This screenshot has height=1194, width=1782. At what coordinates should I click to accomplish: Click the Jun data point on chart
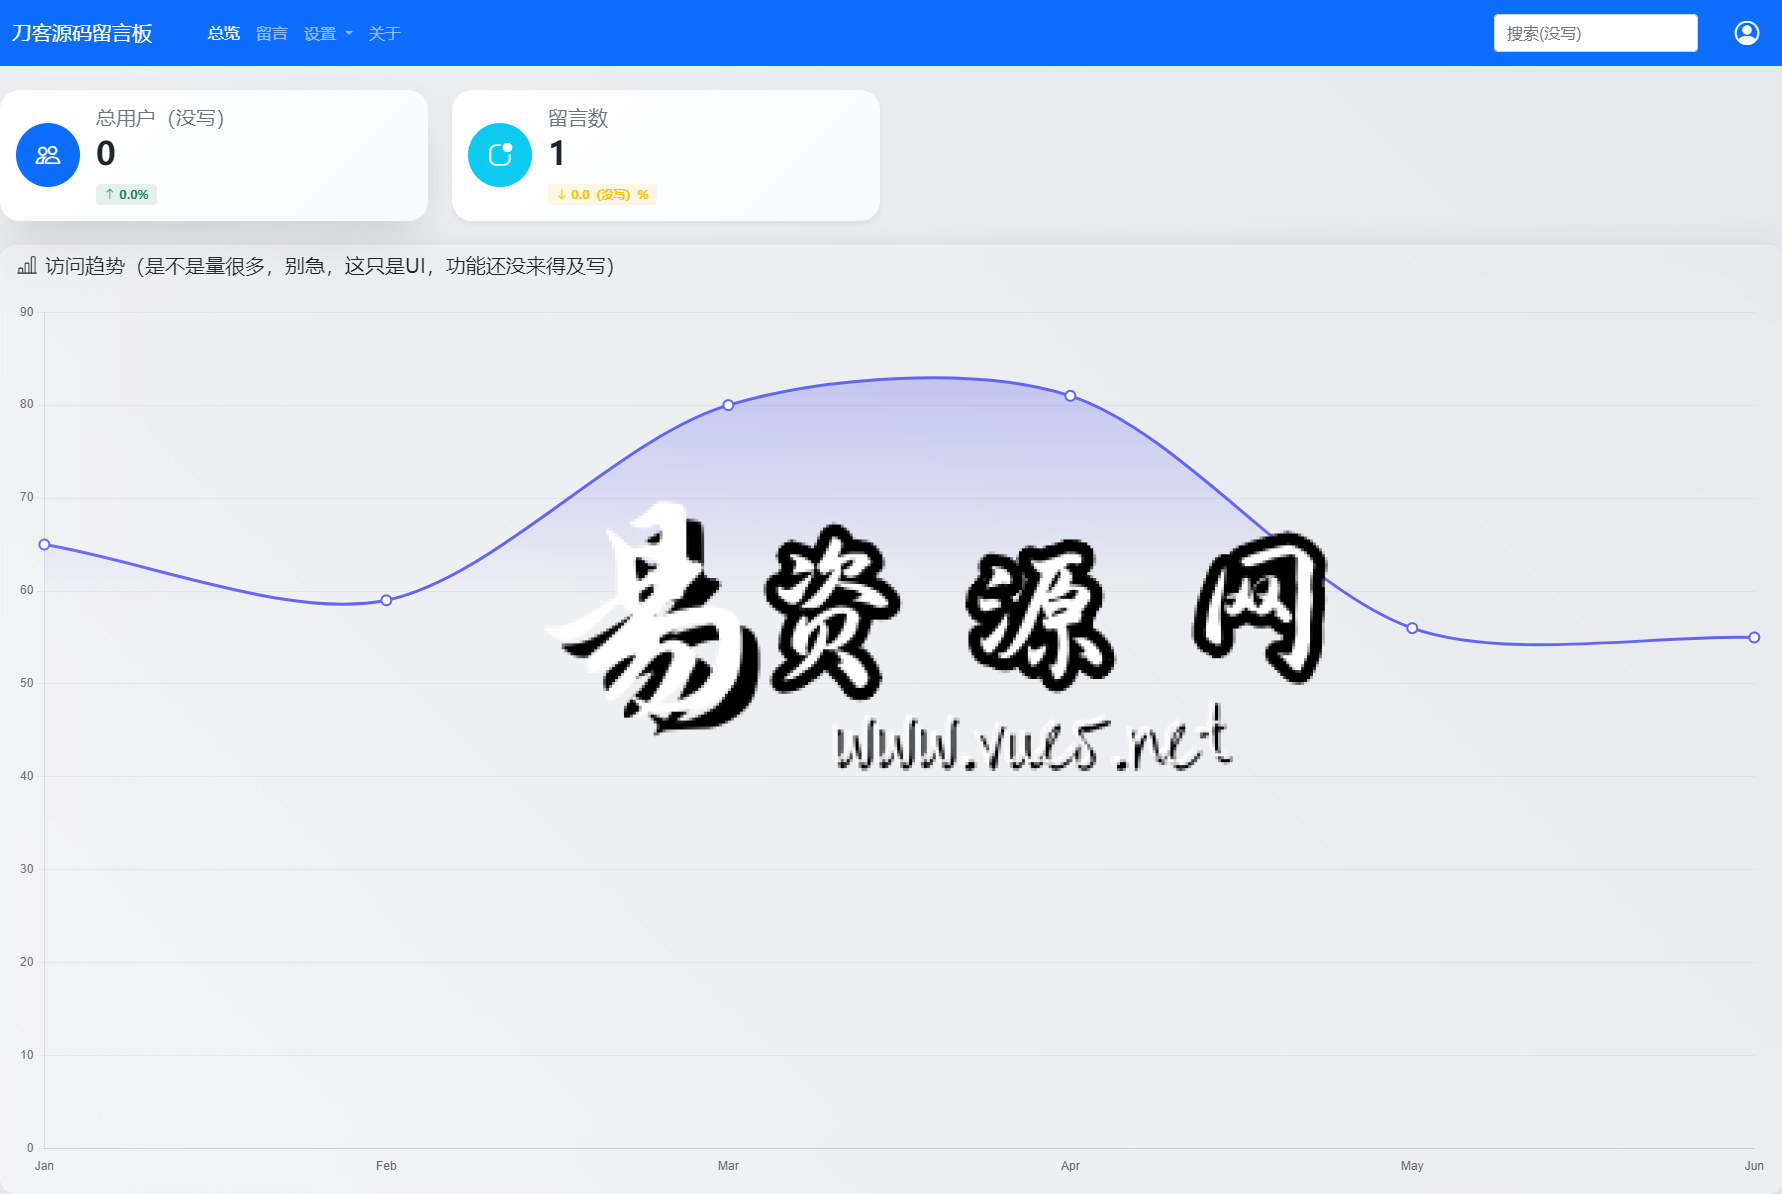1754,637
